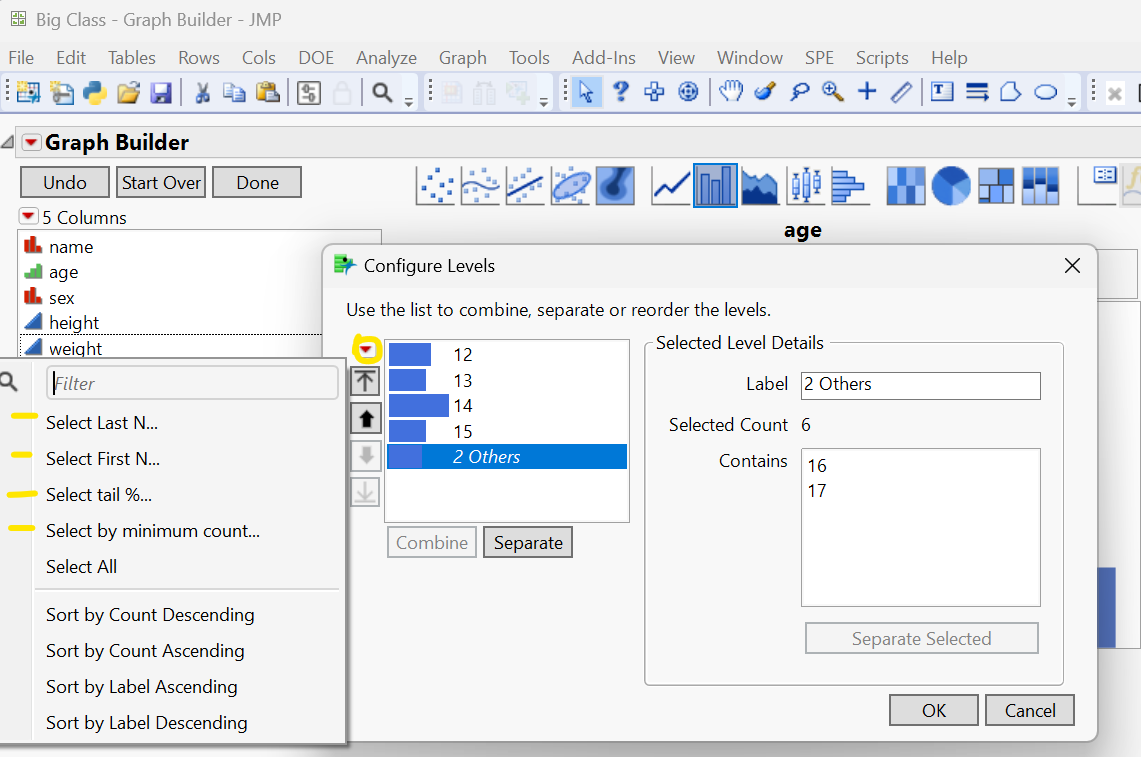The image size is (1141, 757).
Task: Choose the Line of Fit element
Action: (x=525, y=185)
